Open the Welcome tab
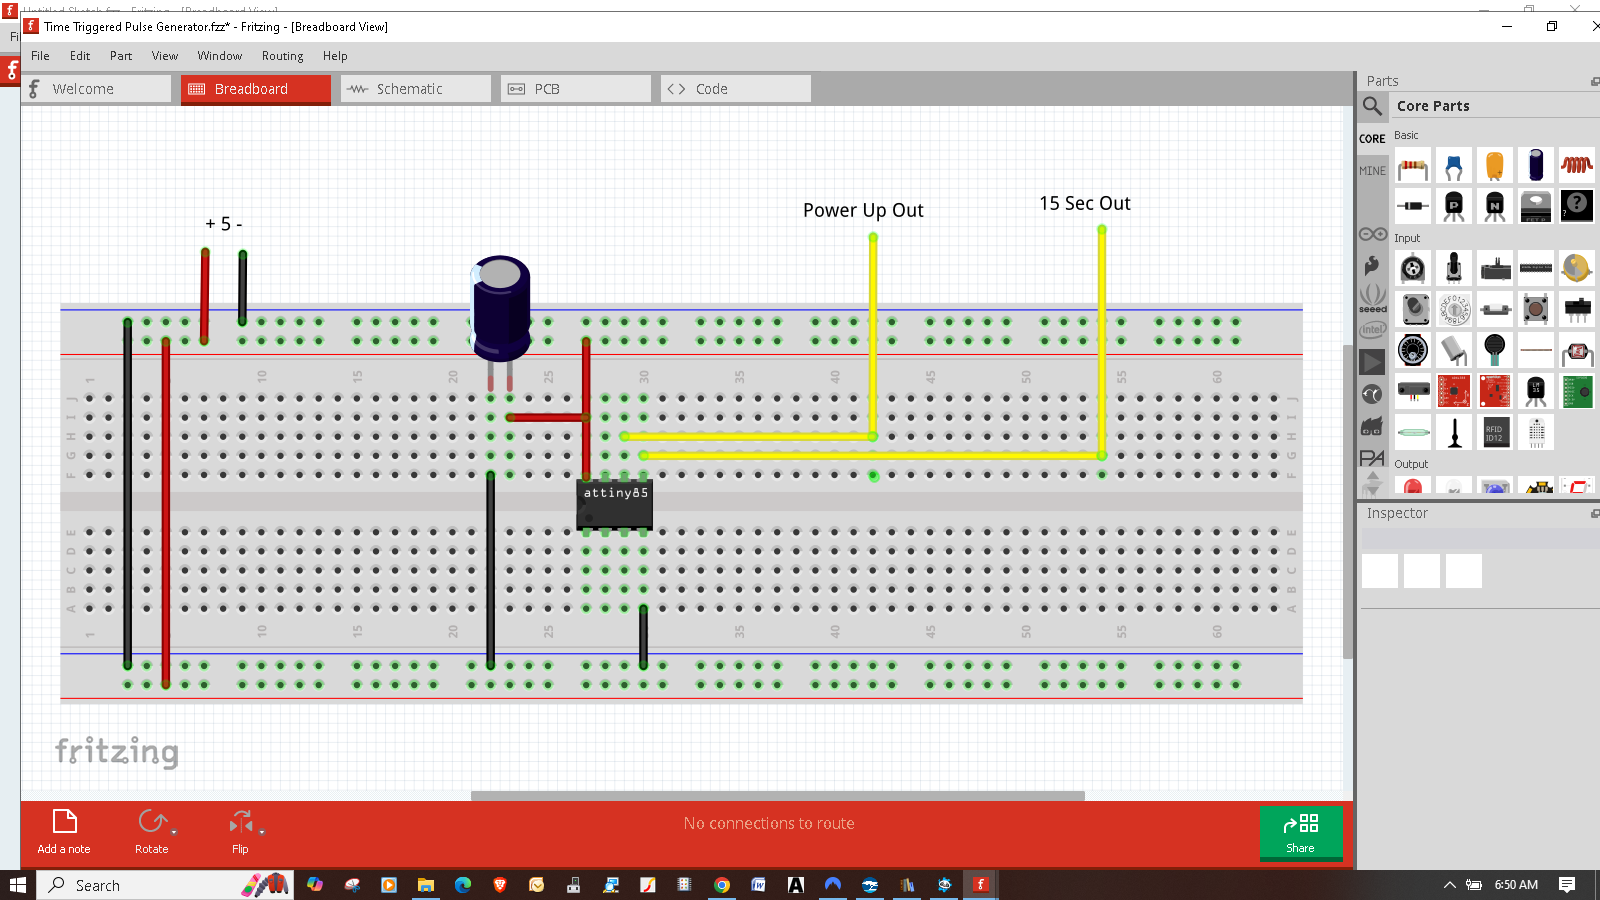 tap(97, 89)
